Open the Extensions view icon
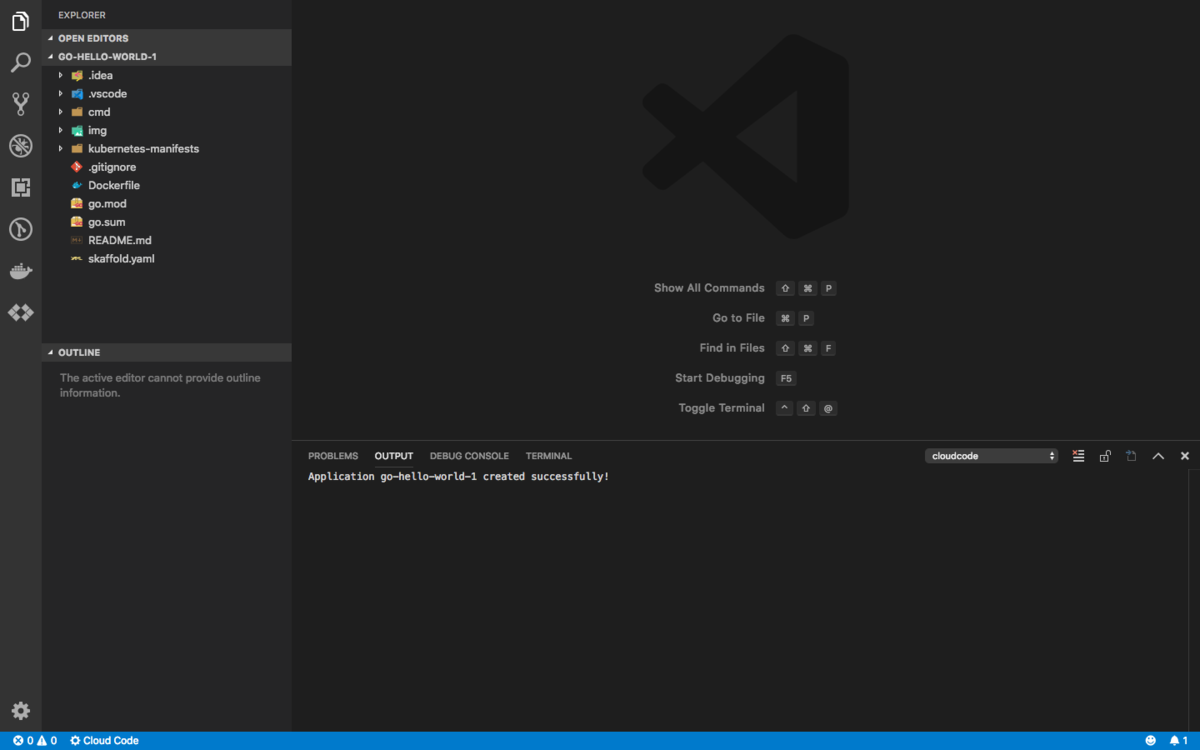This screenshot has height=750, width=1200. pyautogui.click(x=20, y=187)
